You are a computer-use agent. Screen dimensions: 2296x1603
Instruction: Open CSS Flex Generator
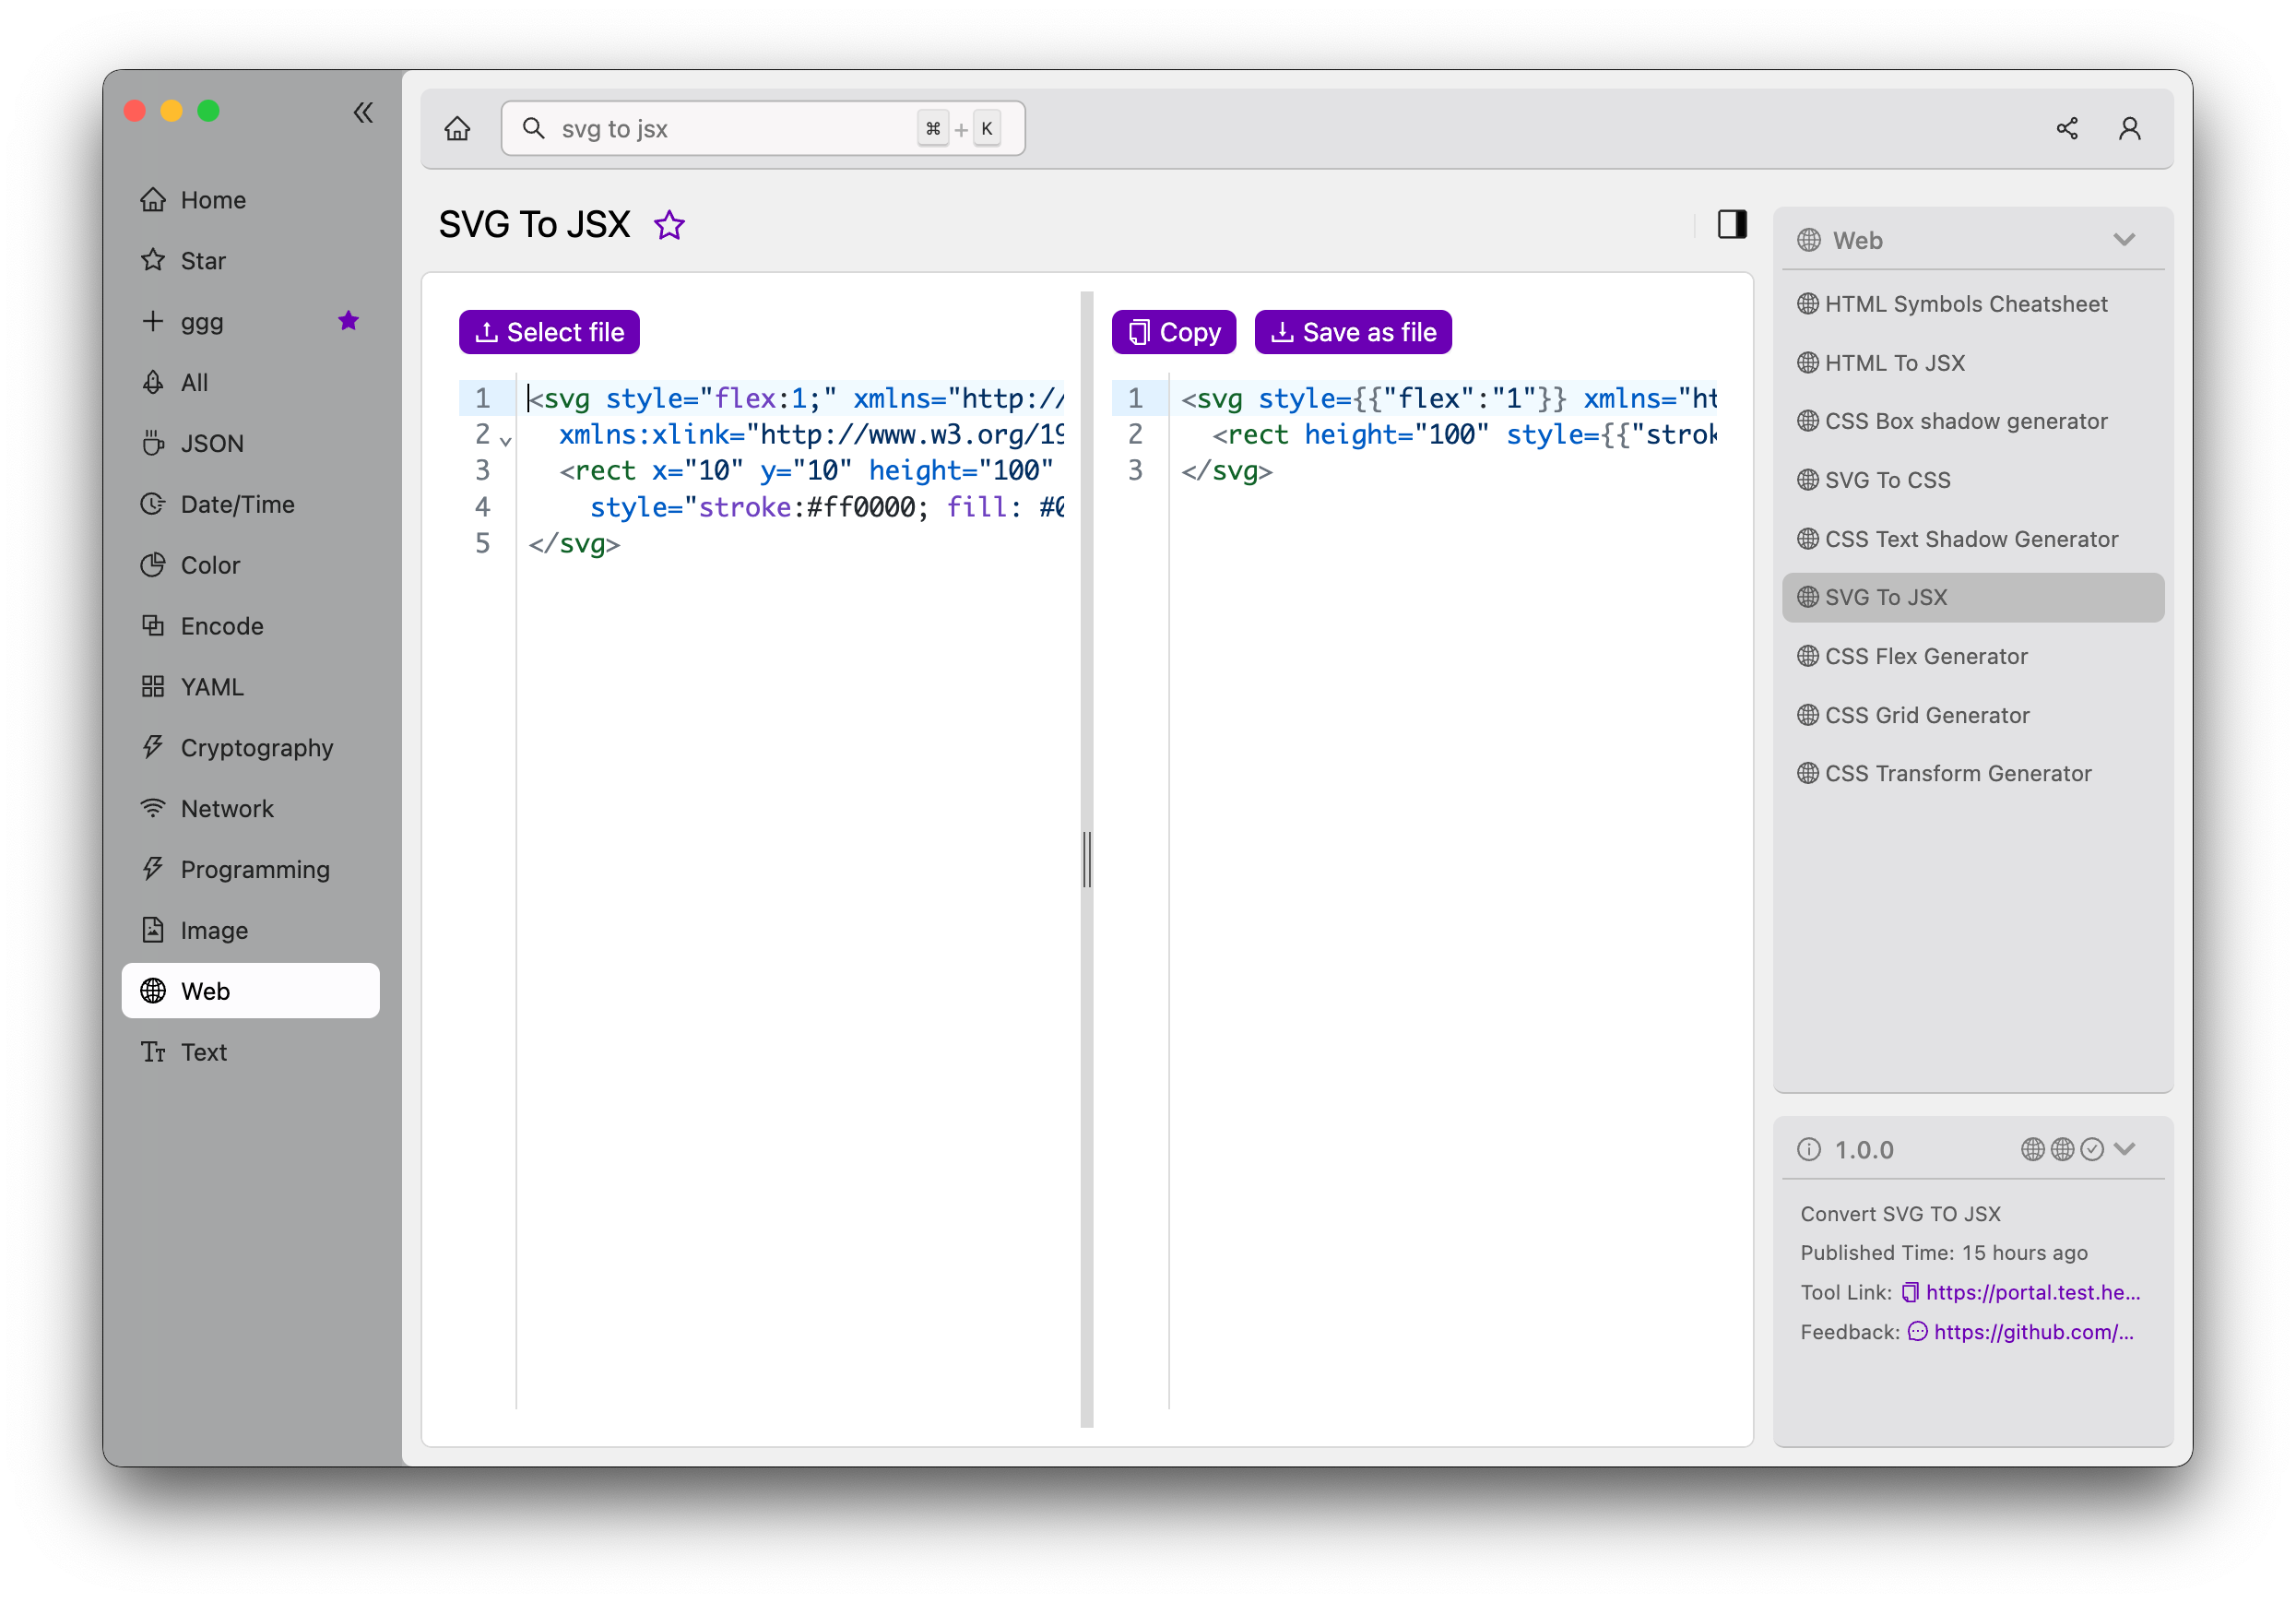[1972, 656]
